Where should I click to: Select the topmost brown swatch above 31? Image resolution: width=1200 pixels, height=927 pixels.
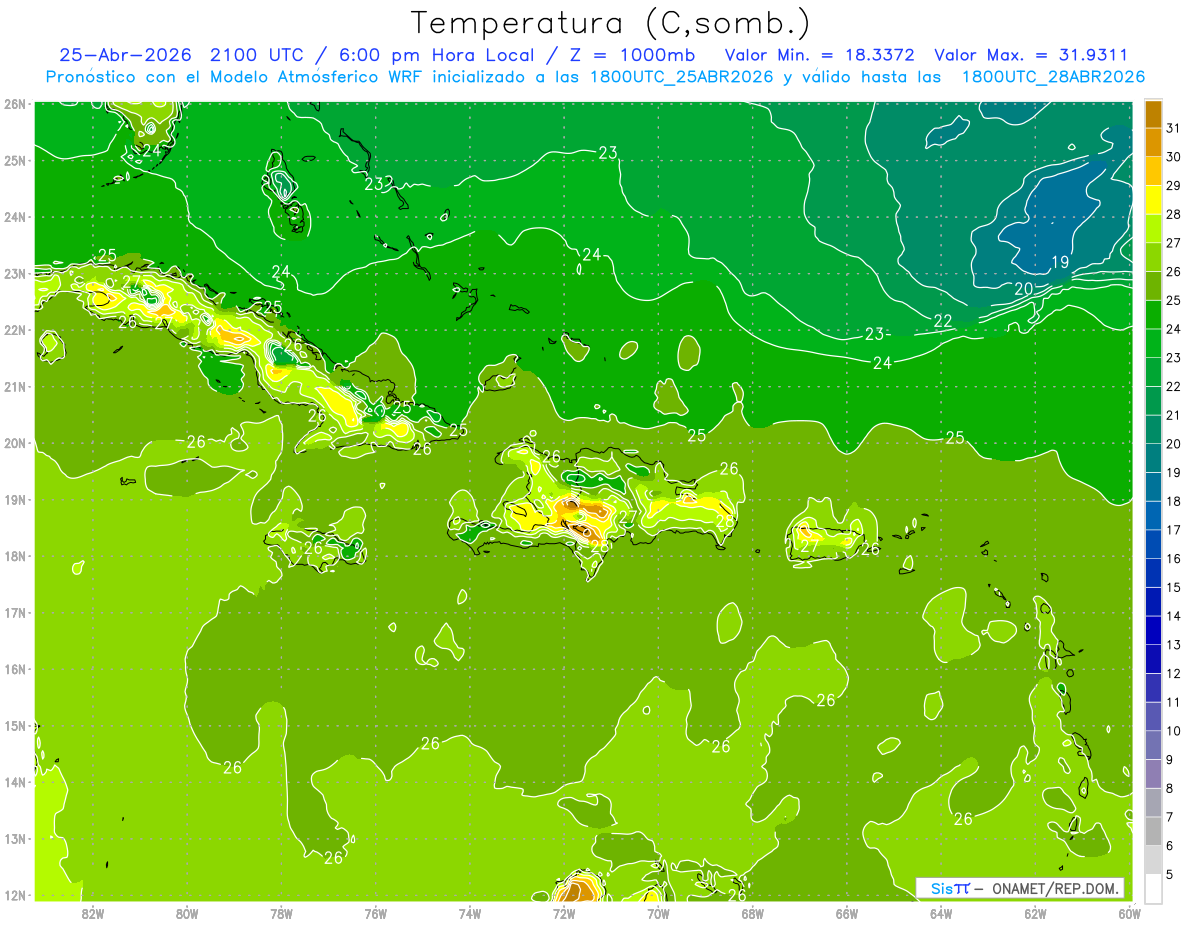(1153, 114)
